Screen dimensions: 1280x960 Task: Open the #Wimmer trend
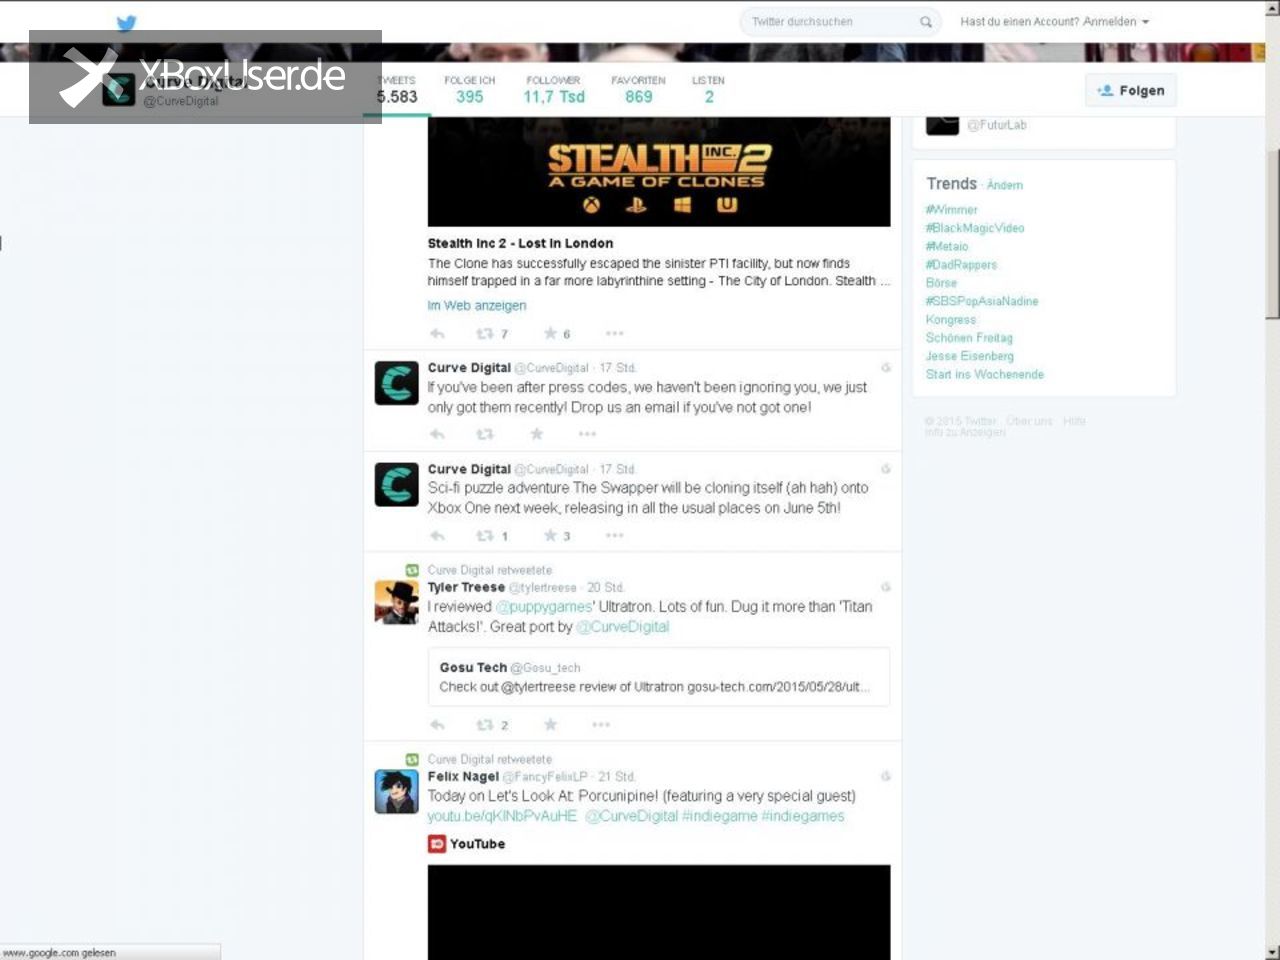pyautogui.click(x=952, y=210)
